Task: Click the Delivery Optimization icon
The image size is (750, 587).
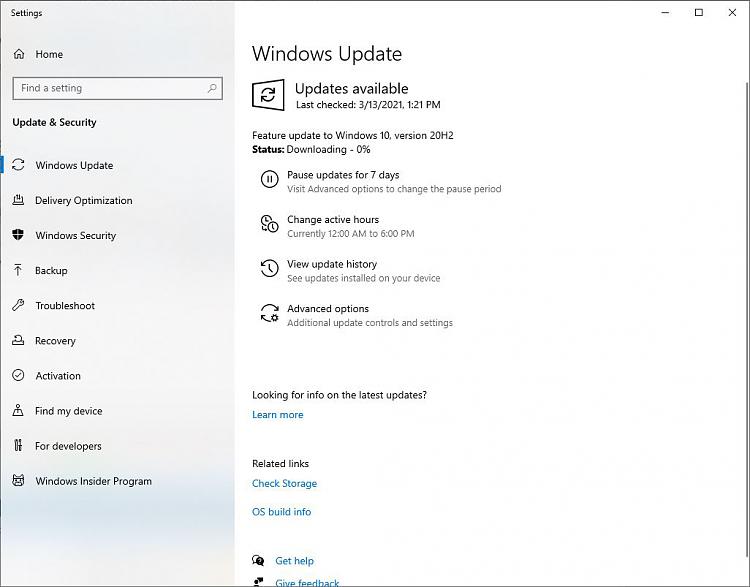Action: tap(18, 200)
